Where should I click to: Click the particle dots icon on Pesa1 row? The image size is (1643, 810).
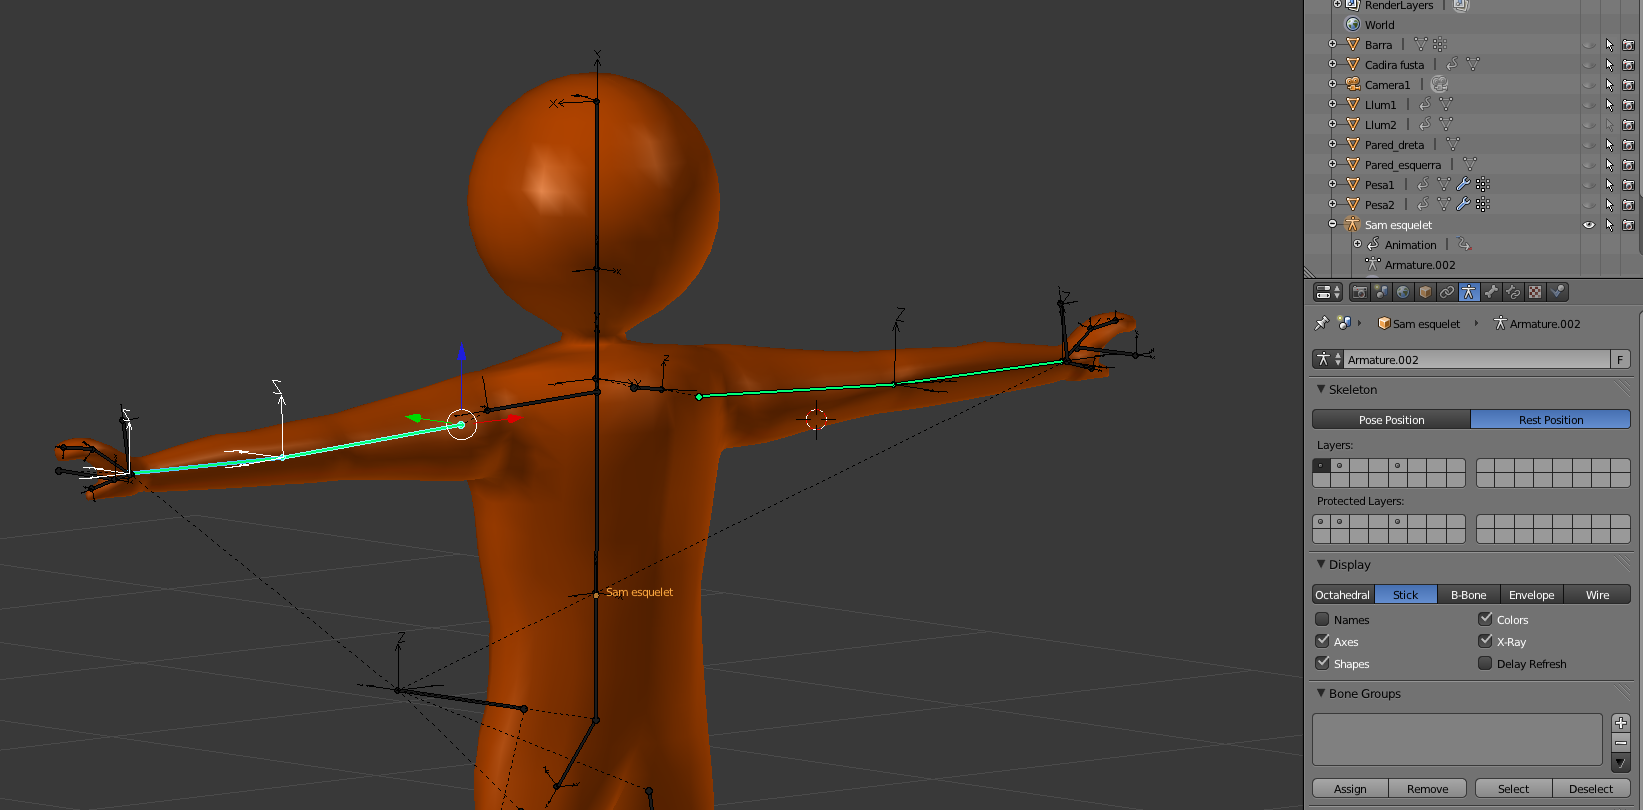pyautogui.click(x=1483, y=184)
